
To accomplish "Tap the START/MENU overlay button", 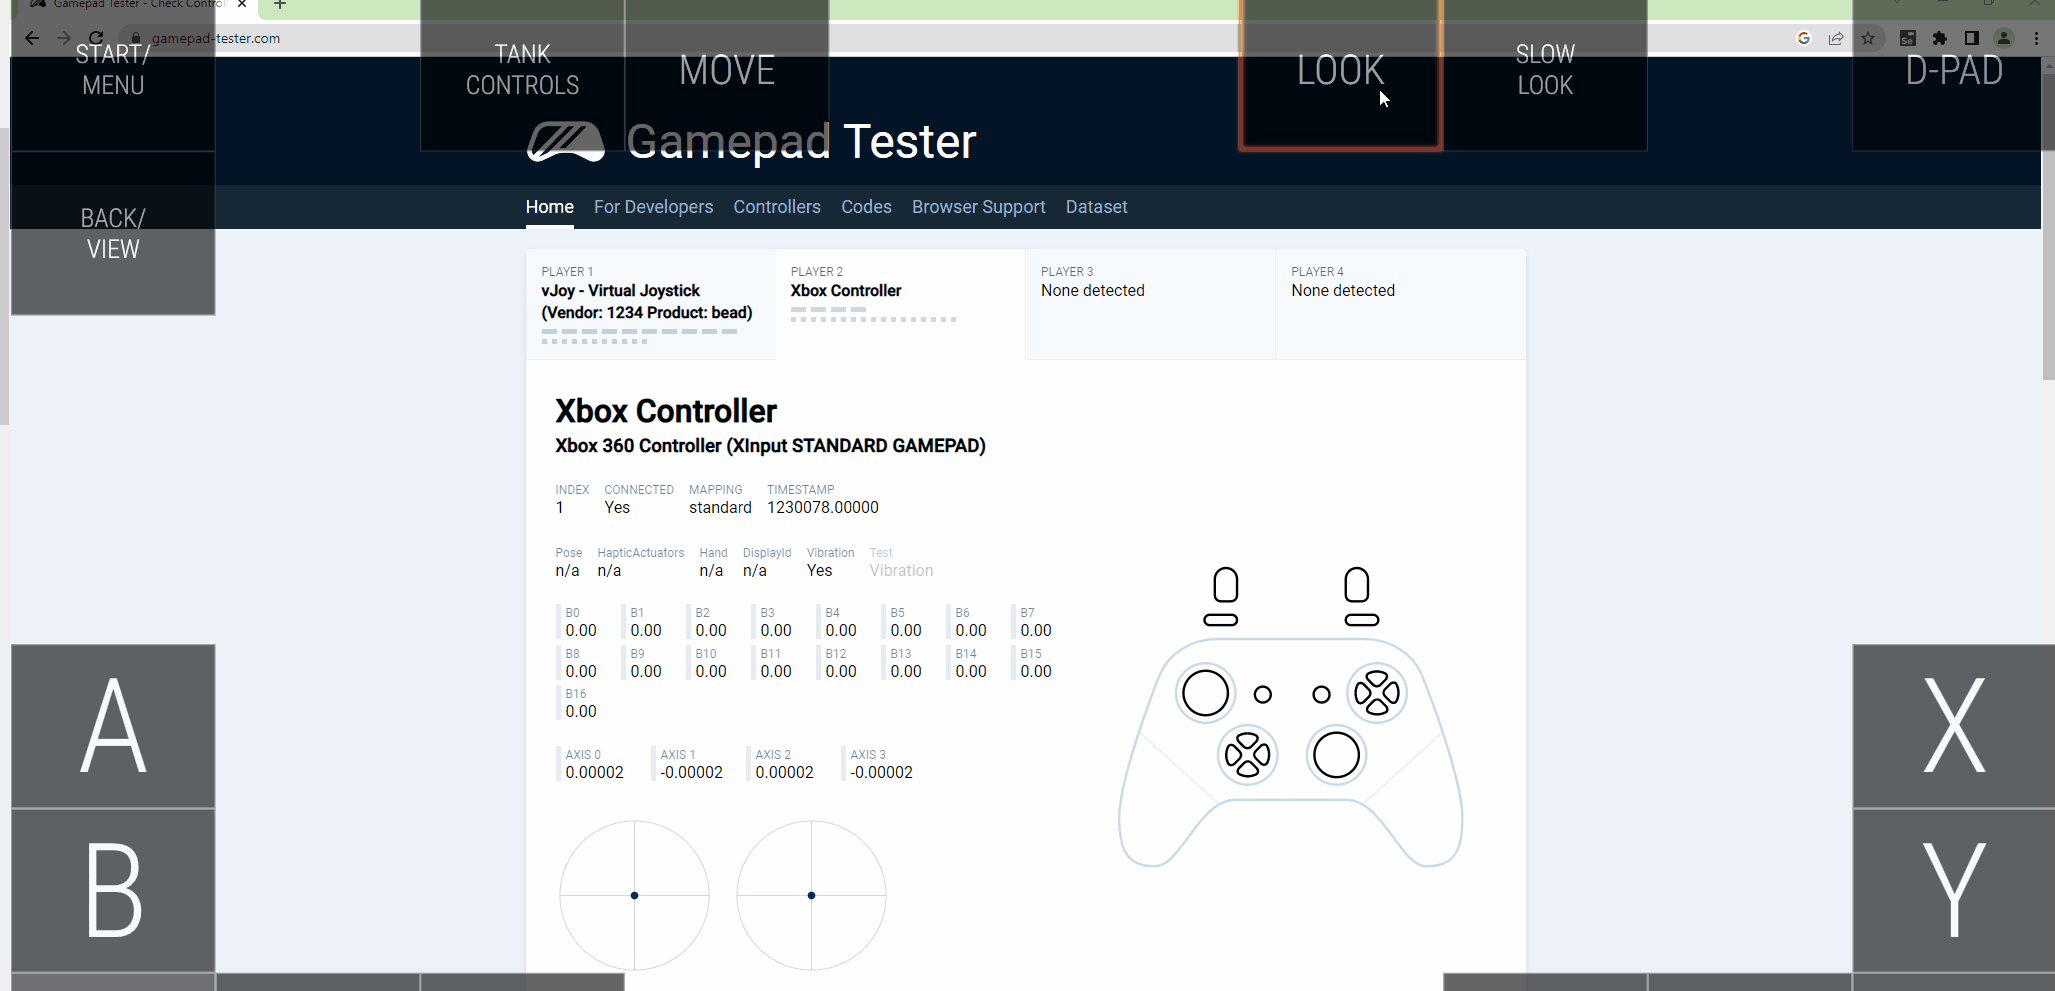I will coord(113,76).
